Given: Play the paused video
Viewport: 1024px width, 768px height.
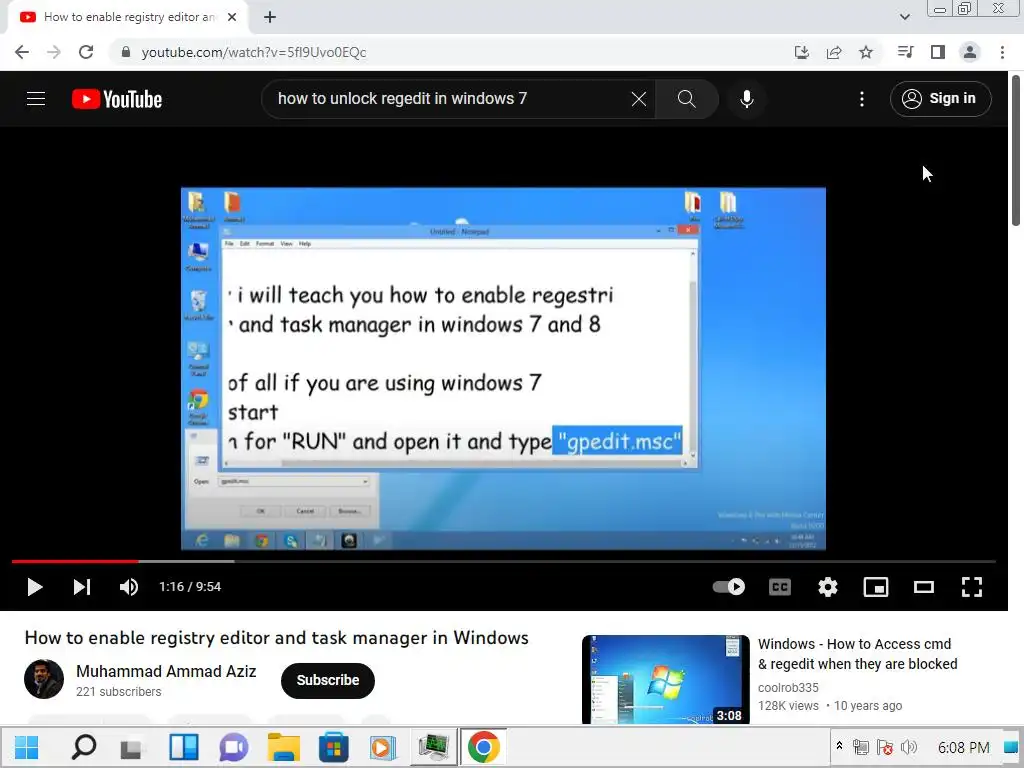Looking at the screenshot, I should click(35, 586).
